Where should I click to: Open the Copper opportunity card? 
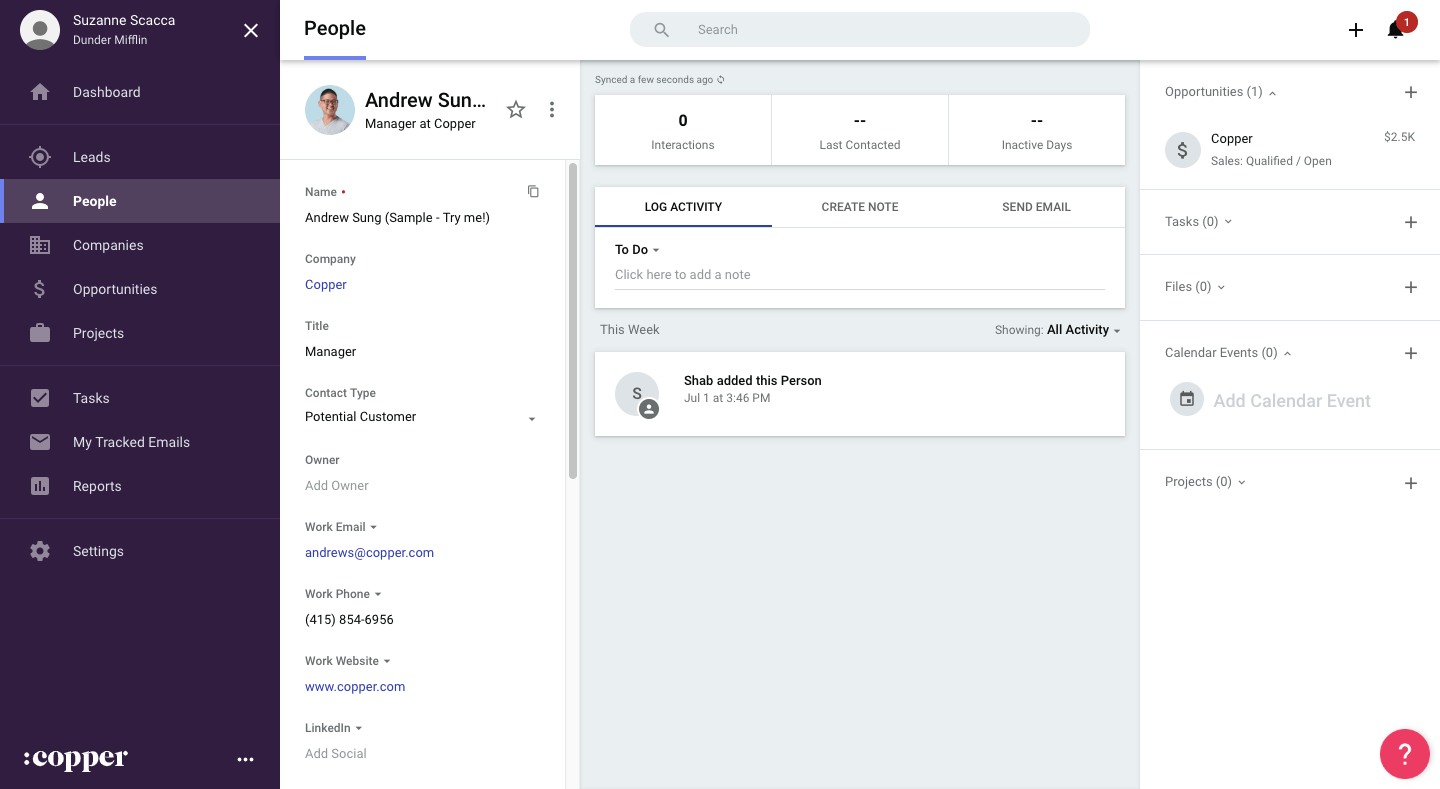coord(1290,149)
